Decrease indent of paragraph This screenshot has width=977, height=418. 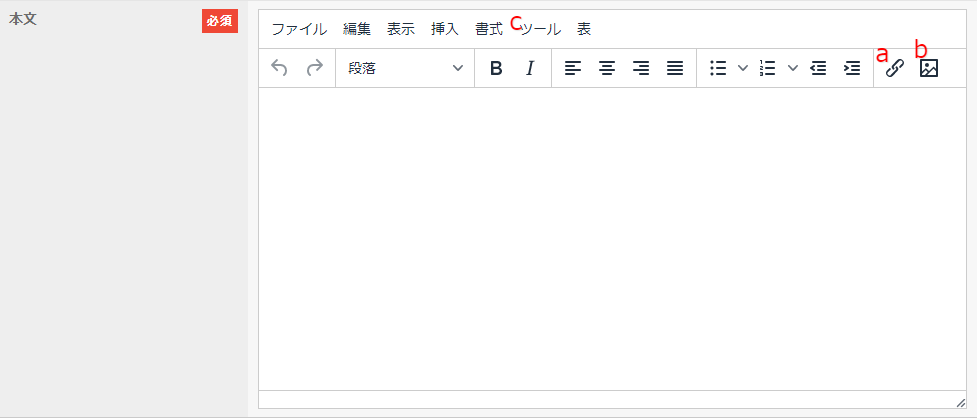[x=818, y=68]
